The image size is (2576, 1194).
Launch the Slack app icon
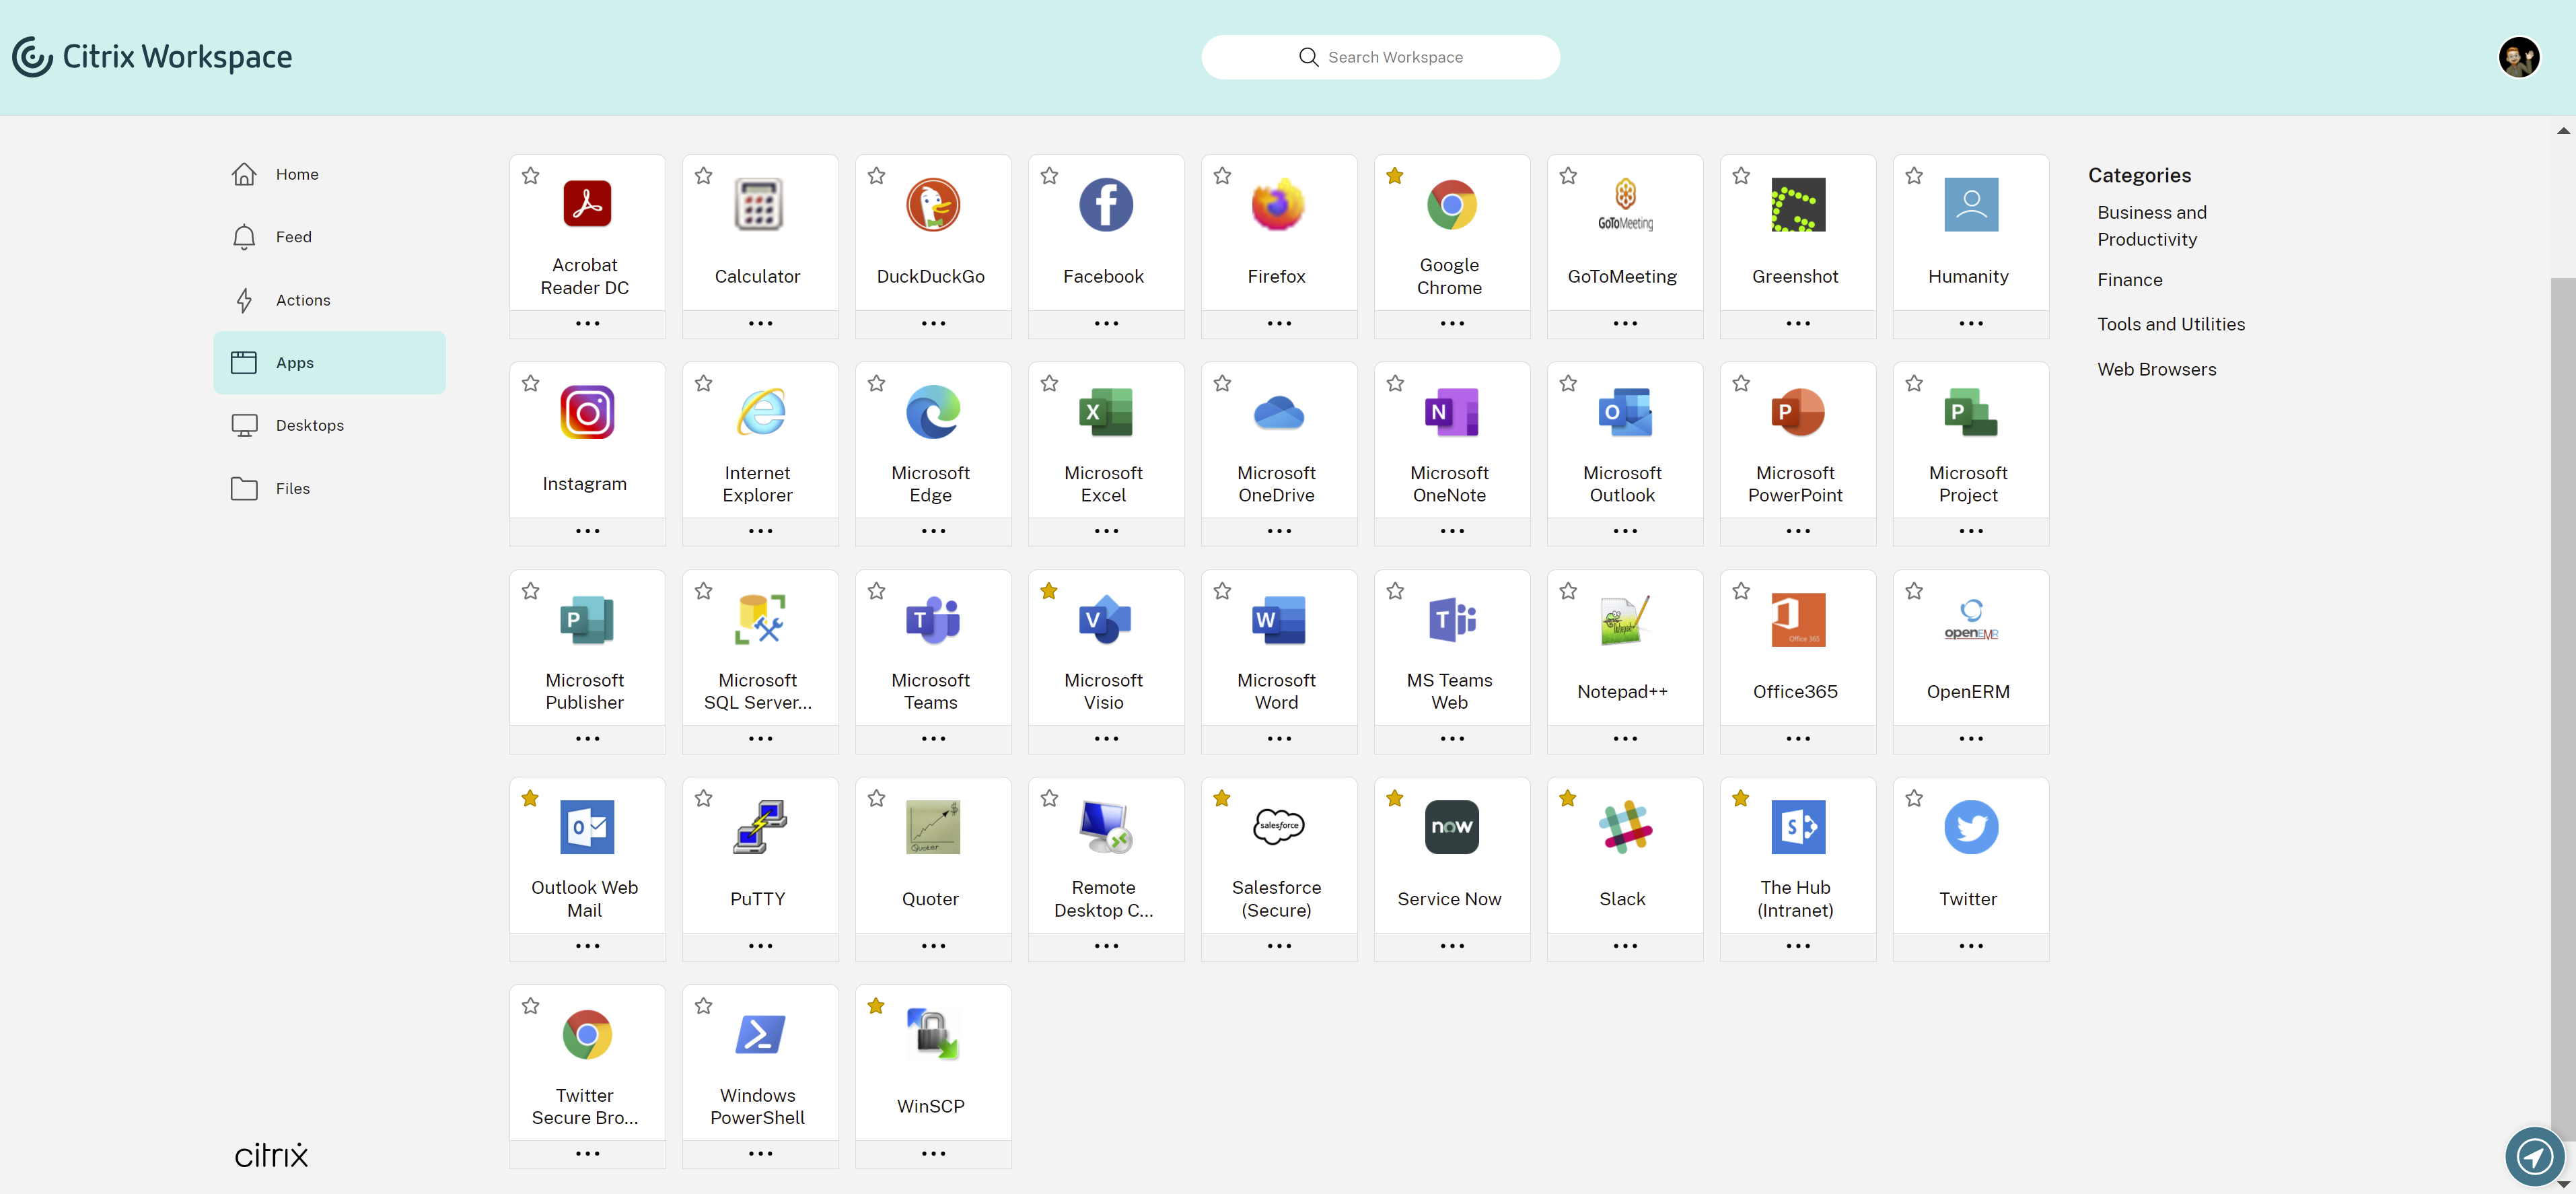1624,827
